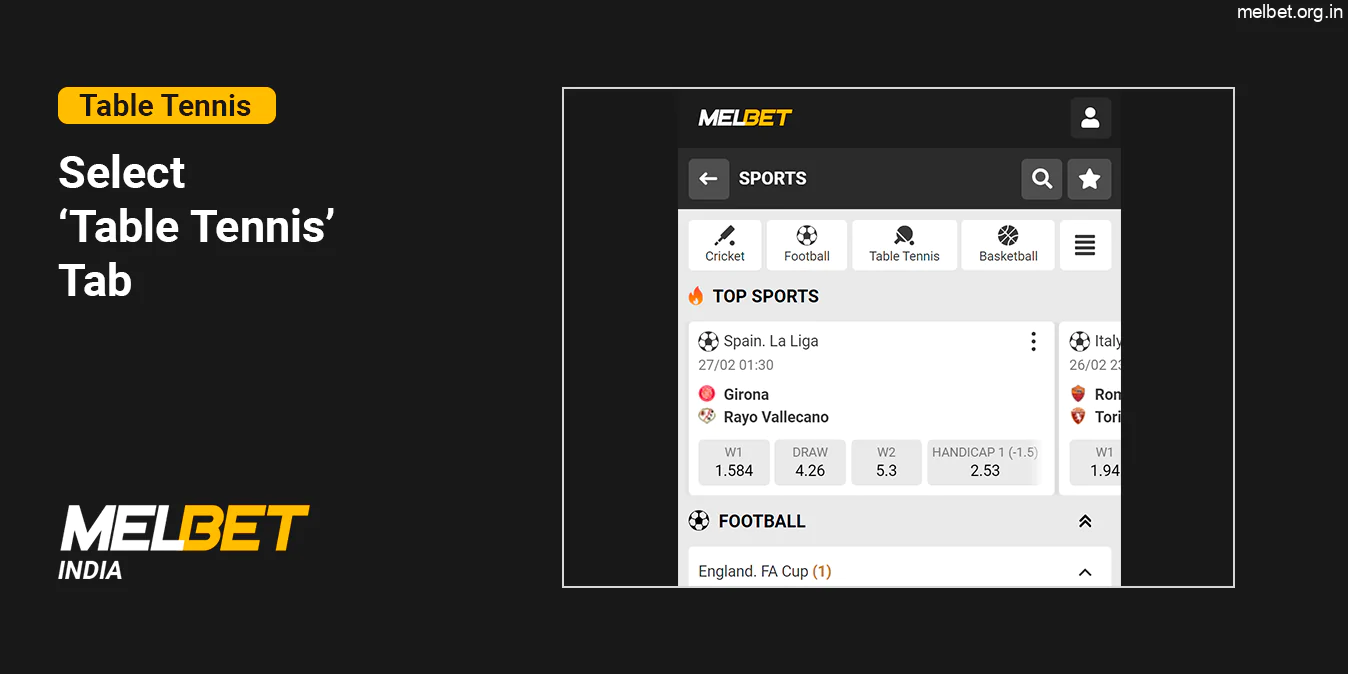Open favorites using the star icon
Image resolution: width=1348 pixels, height=674 pixels.
(x=1089, y=178)
